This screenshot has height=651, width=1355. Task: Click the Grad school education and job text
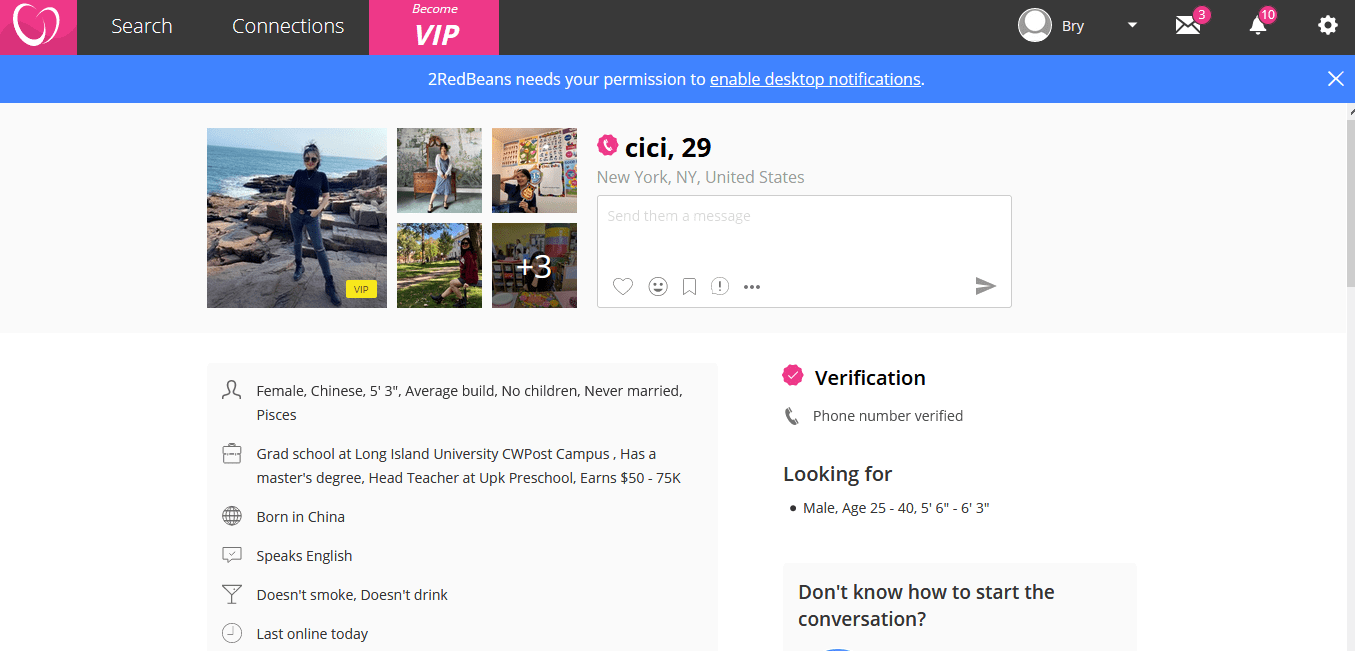(469, 466)
